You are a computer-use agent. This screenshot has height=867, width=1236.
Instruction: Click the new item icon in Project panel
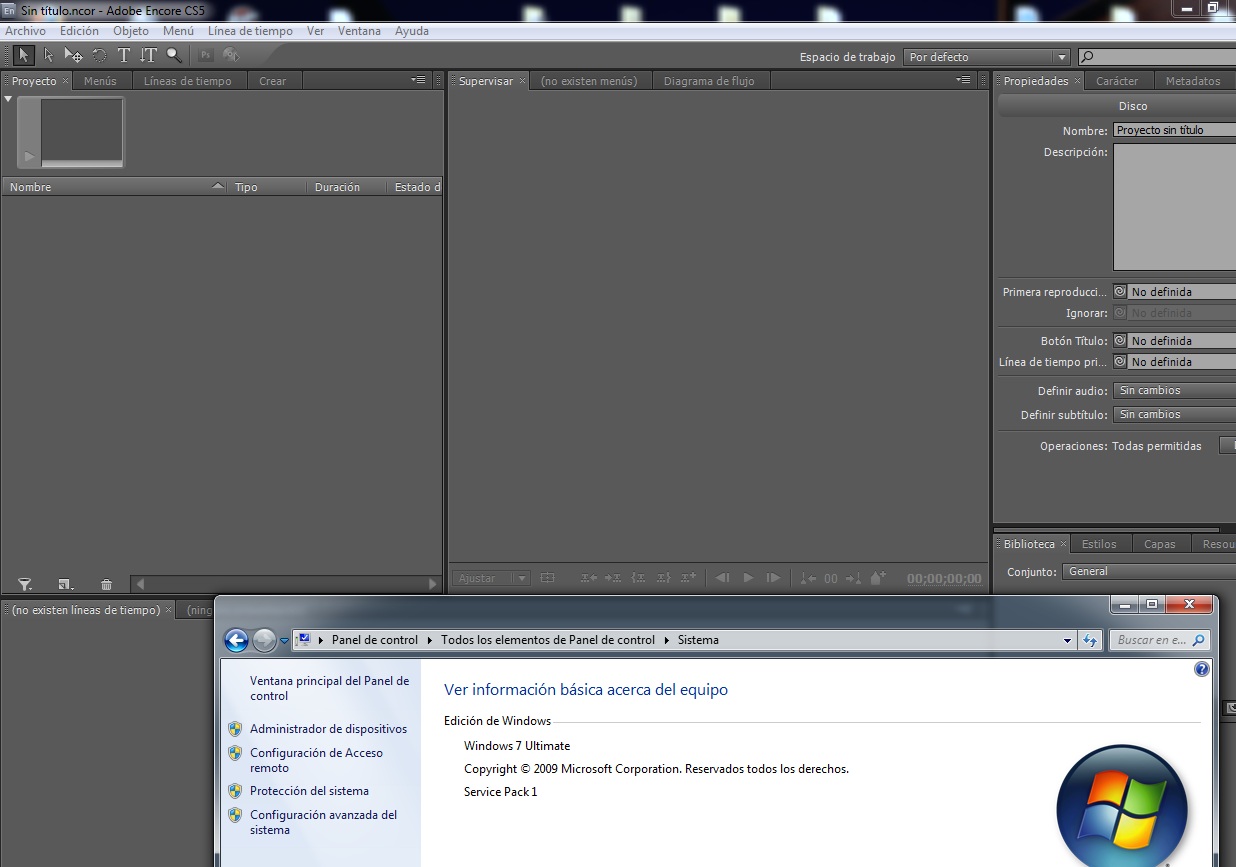point(65,584)
